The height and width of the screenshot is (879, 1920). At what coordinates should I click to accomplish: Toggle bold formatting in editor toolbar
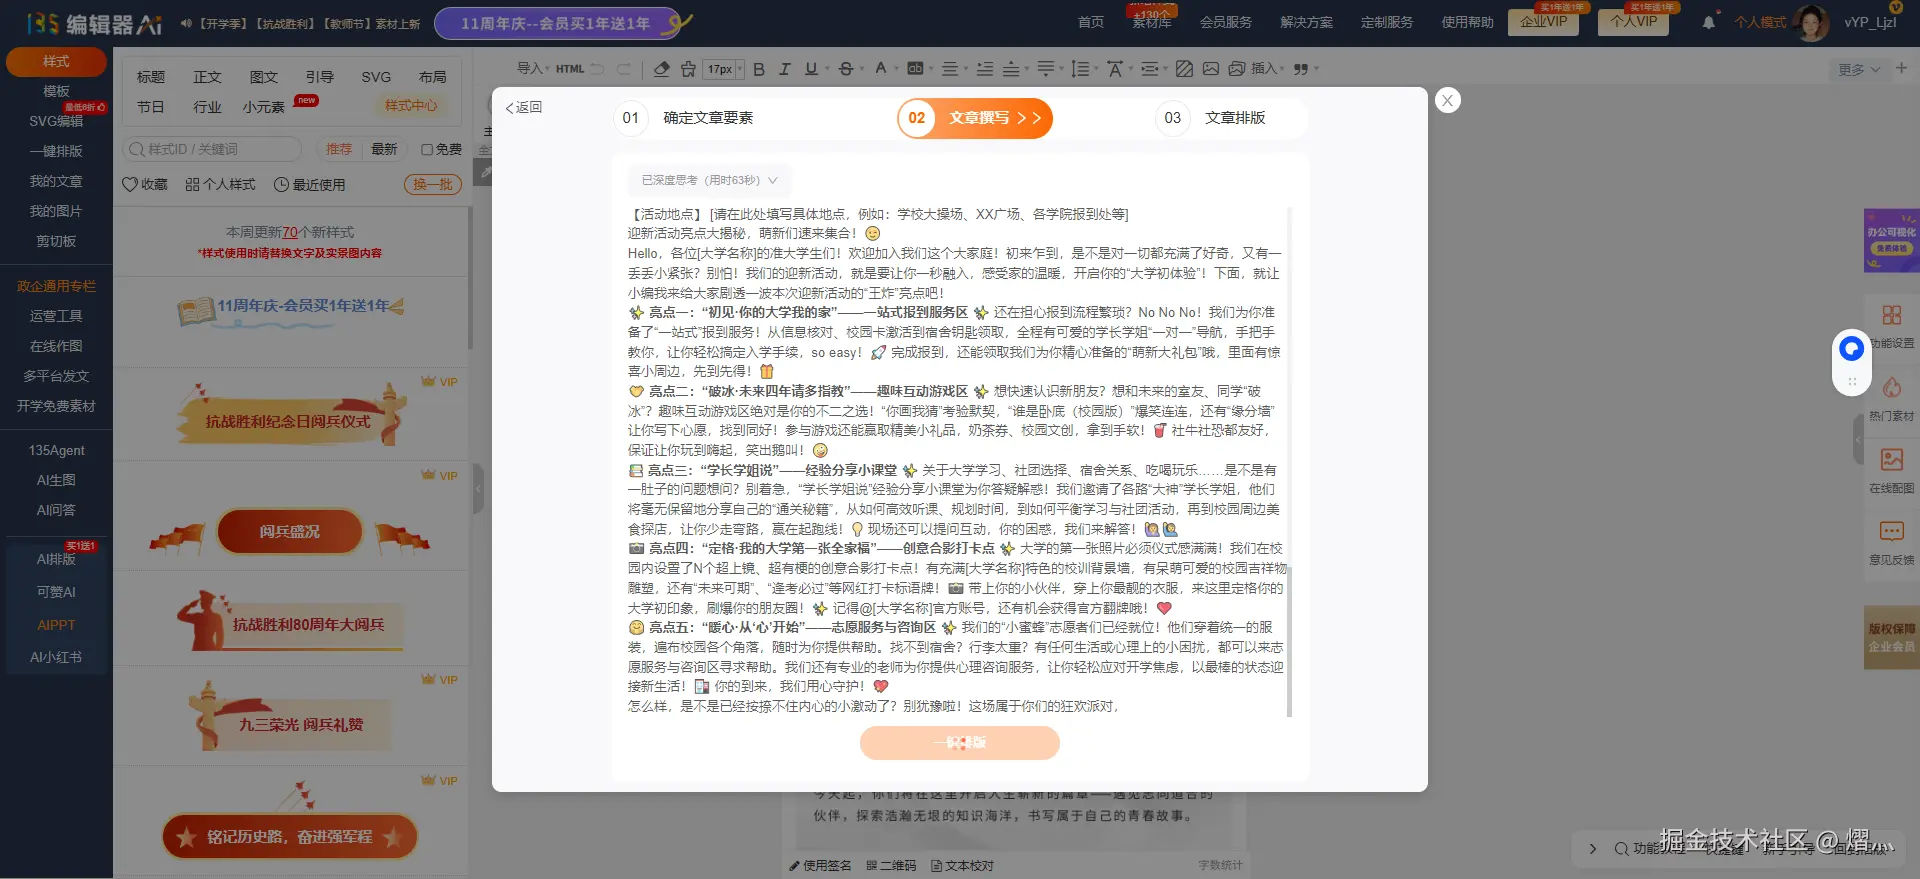coord(759,69)
